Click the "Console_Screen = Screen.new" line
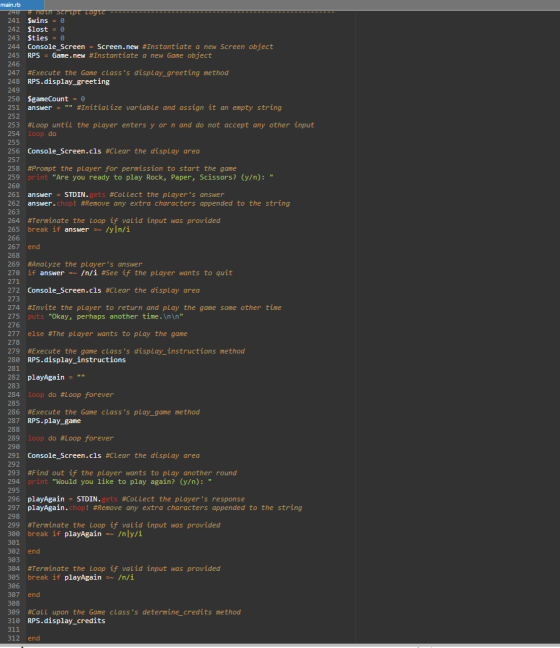 (150, 47)
